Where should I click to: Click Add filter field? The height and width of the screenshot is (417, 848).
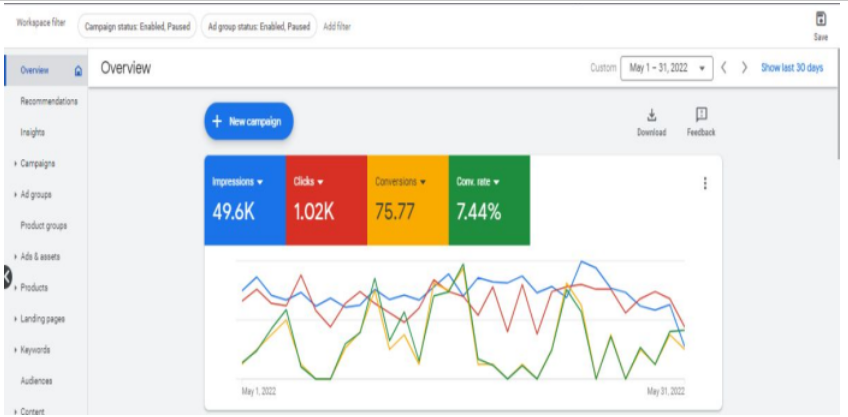[x=338, y=26]
